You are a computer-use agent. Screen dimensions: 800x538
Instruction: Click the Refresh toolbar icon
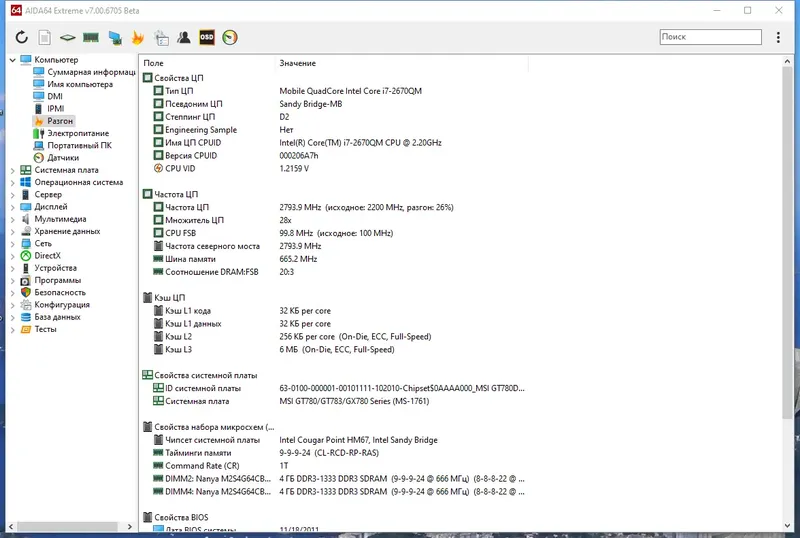tap(21, 37)
